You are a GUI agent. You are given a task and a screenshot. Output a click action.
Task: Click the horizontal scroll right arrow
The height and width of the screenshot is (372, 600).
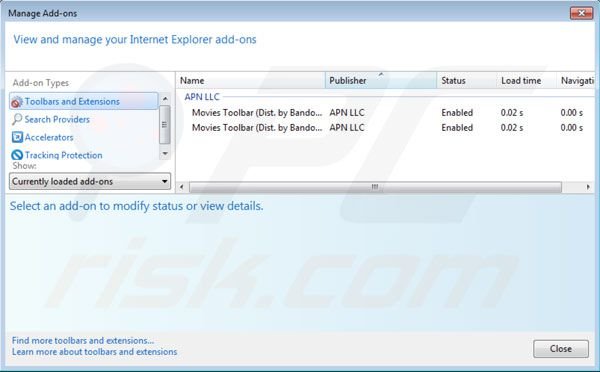588,187
